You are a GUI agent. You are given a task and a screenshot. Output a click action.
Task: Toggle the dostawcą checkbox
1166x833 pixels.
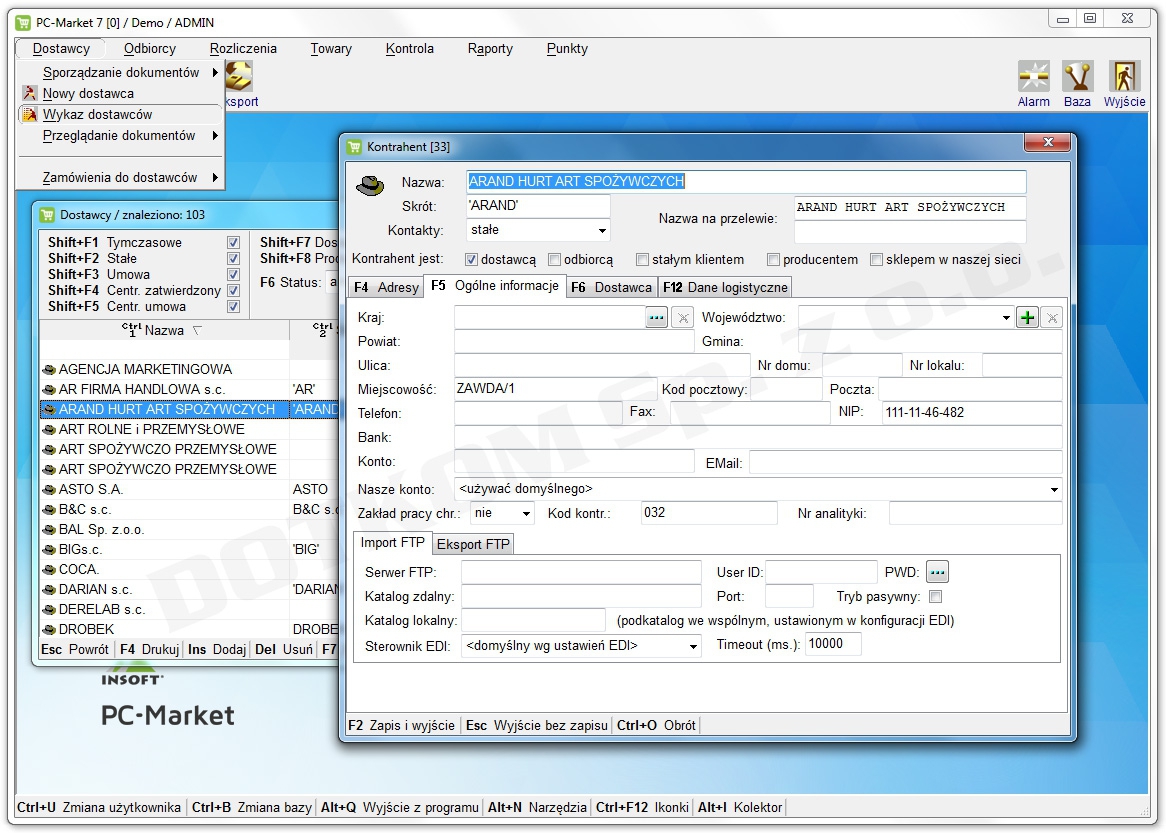click(471, 260)
